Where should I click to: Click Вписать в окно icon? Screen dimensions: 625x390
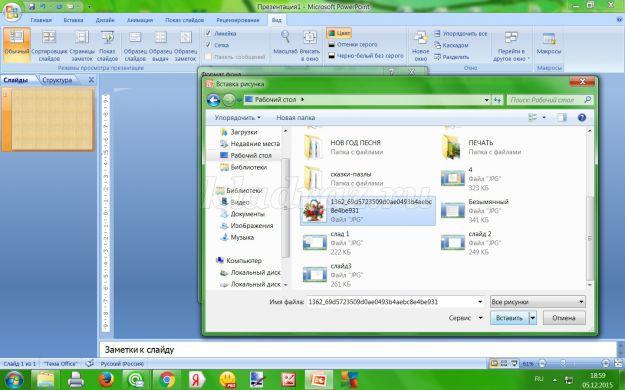[310, 45]
